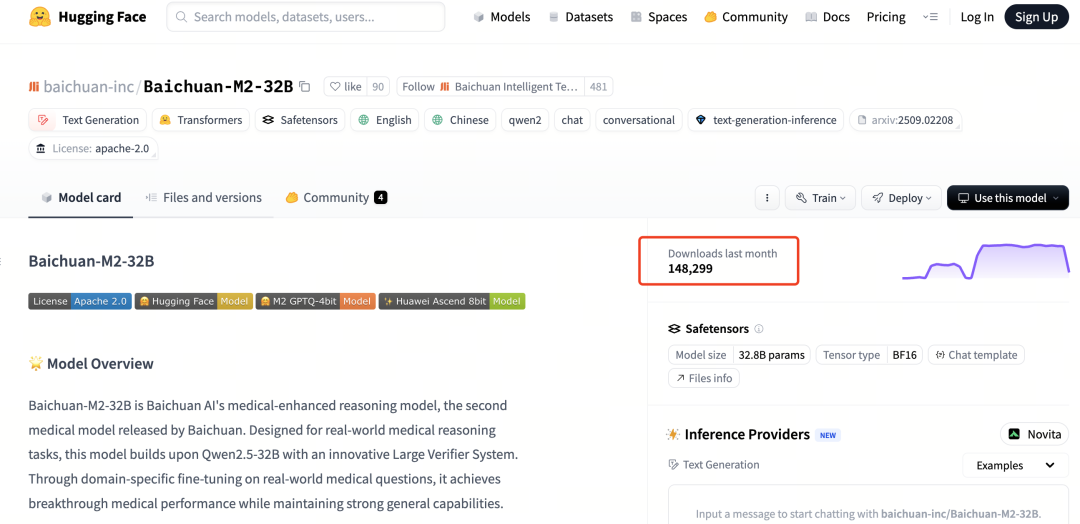Click the Sign Up button
This screenshot has height=524, width=1080.
click(x=1036, y=17)
